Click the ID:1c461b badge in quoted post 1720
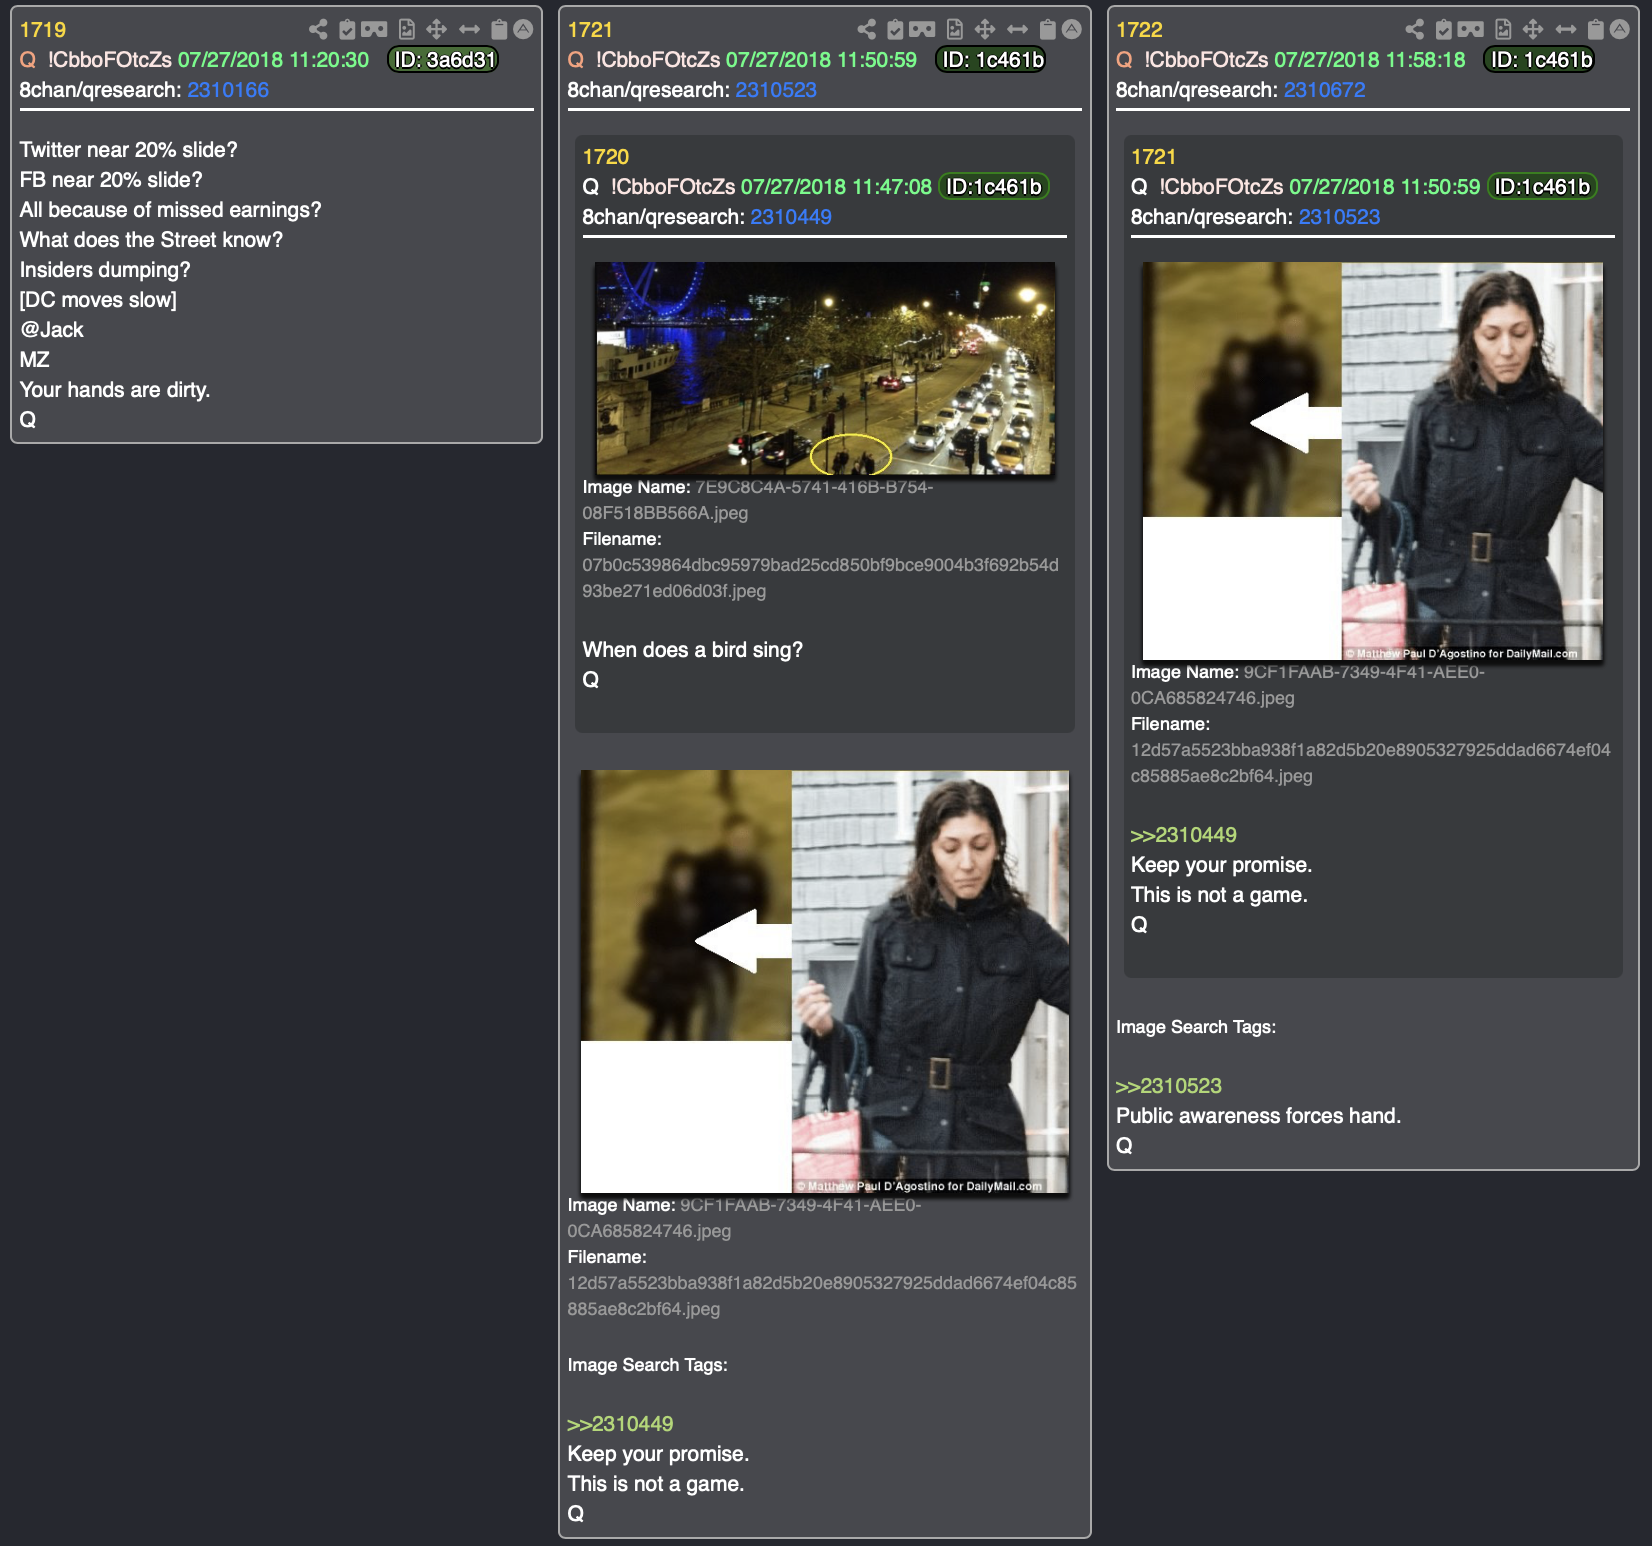 [994, 187]
